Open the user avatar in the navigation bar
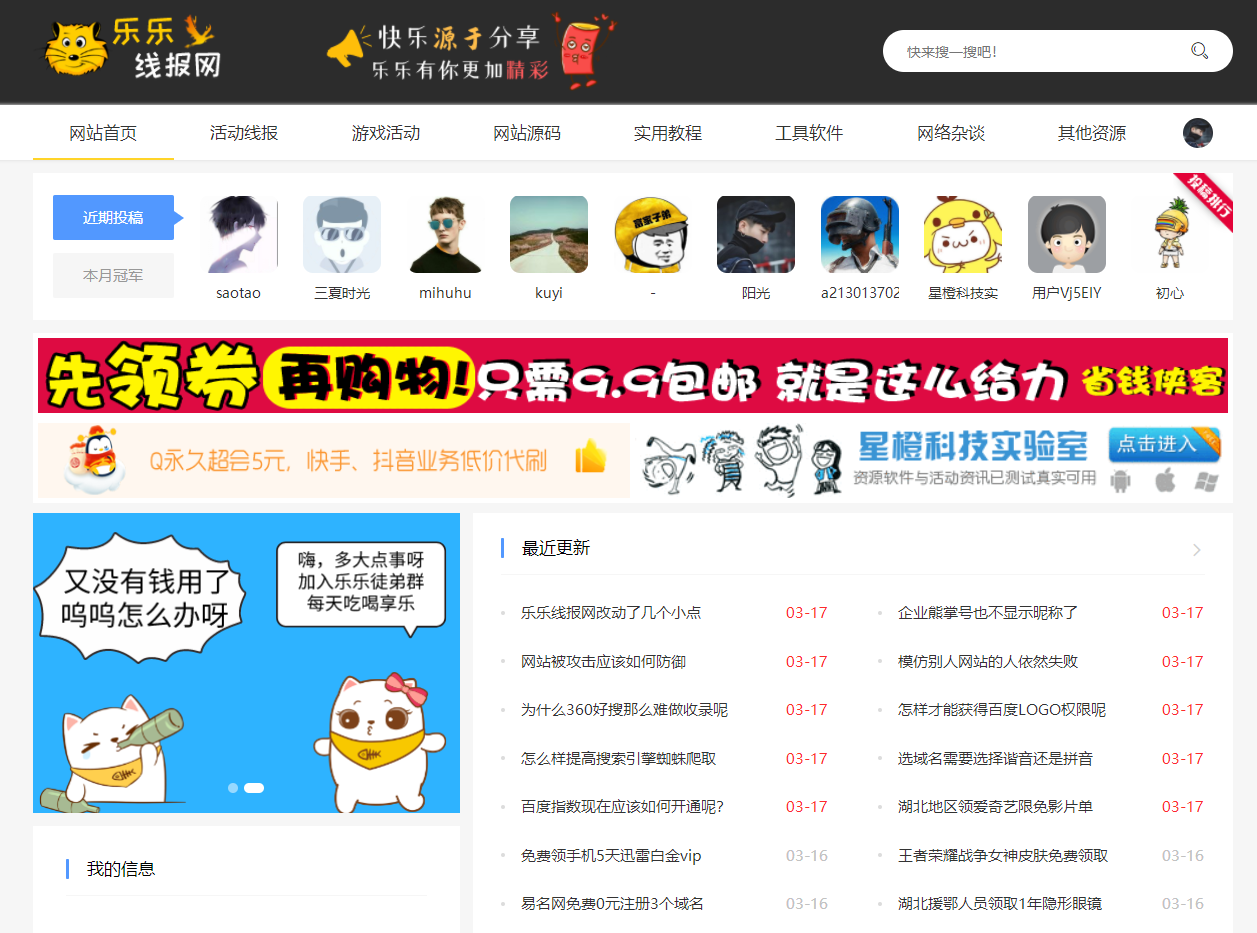The width and height of the screenshot is (1257, 933). (x=1196, y=132)
